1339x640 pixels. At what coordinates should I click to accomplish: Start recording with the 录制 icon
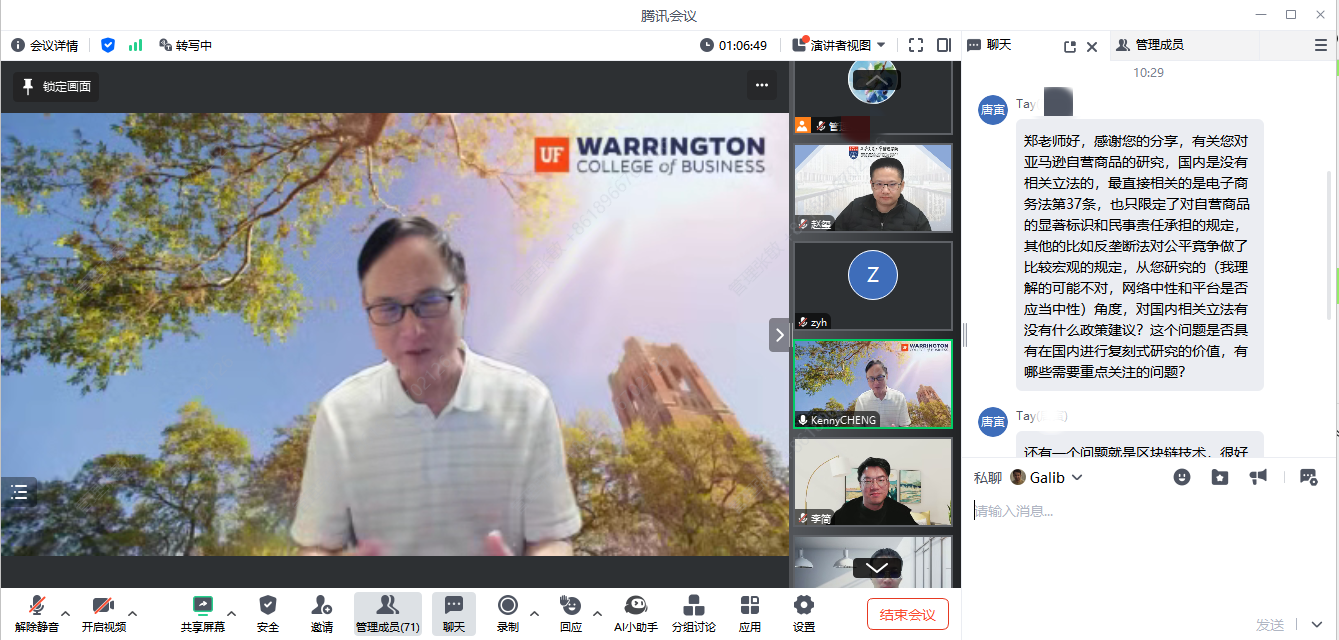pyautogui.click(x=507, y=613)
